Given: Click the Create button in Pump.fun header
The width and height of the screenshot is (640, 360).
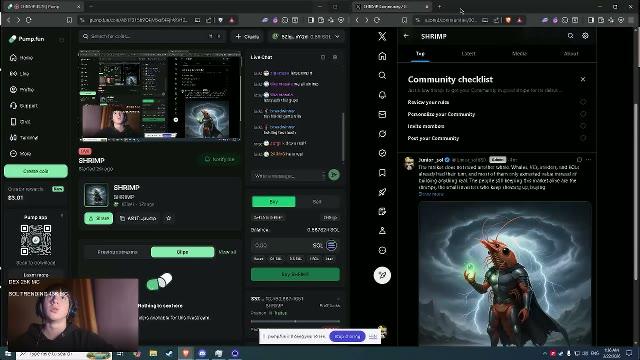Looking at the screenshot, I should pyautogui.click(x=247, y=37).
